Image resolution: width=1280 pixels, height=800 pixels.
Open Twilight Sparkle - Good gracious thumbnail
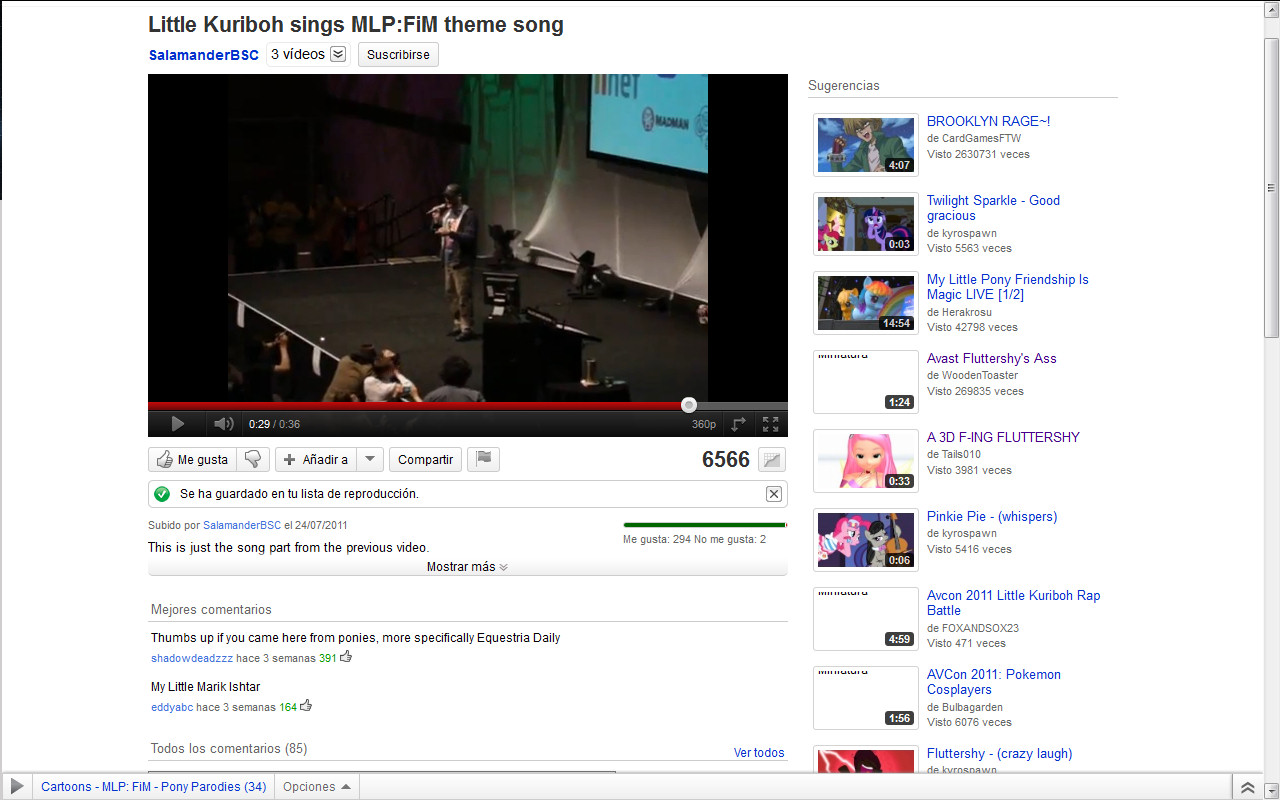coord(866,224)
